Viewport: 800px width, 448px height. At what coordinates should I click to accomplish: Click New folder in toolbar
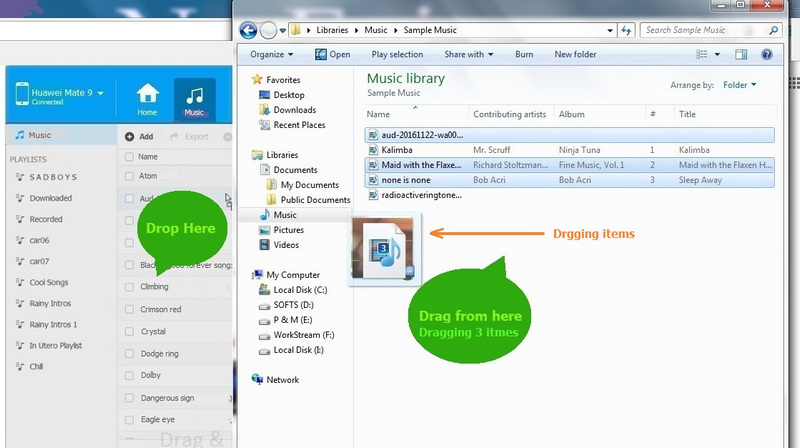(x=575, y=54)
